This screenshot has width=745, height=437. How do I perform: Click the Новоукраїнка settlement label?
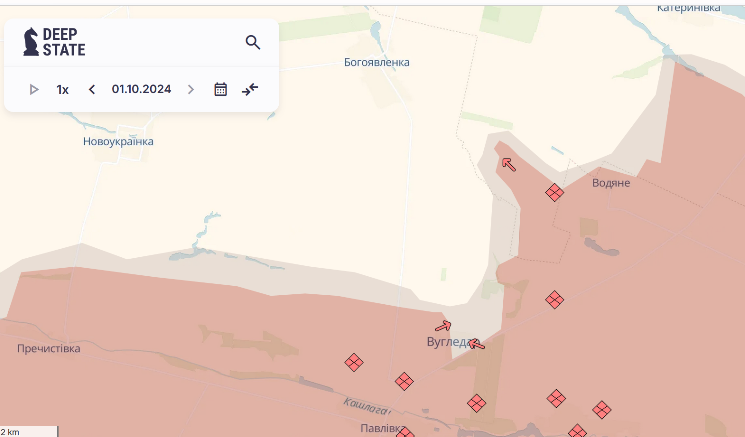(x=118, y=142)
